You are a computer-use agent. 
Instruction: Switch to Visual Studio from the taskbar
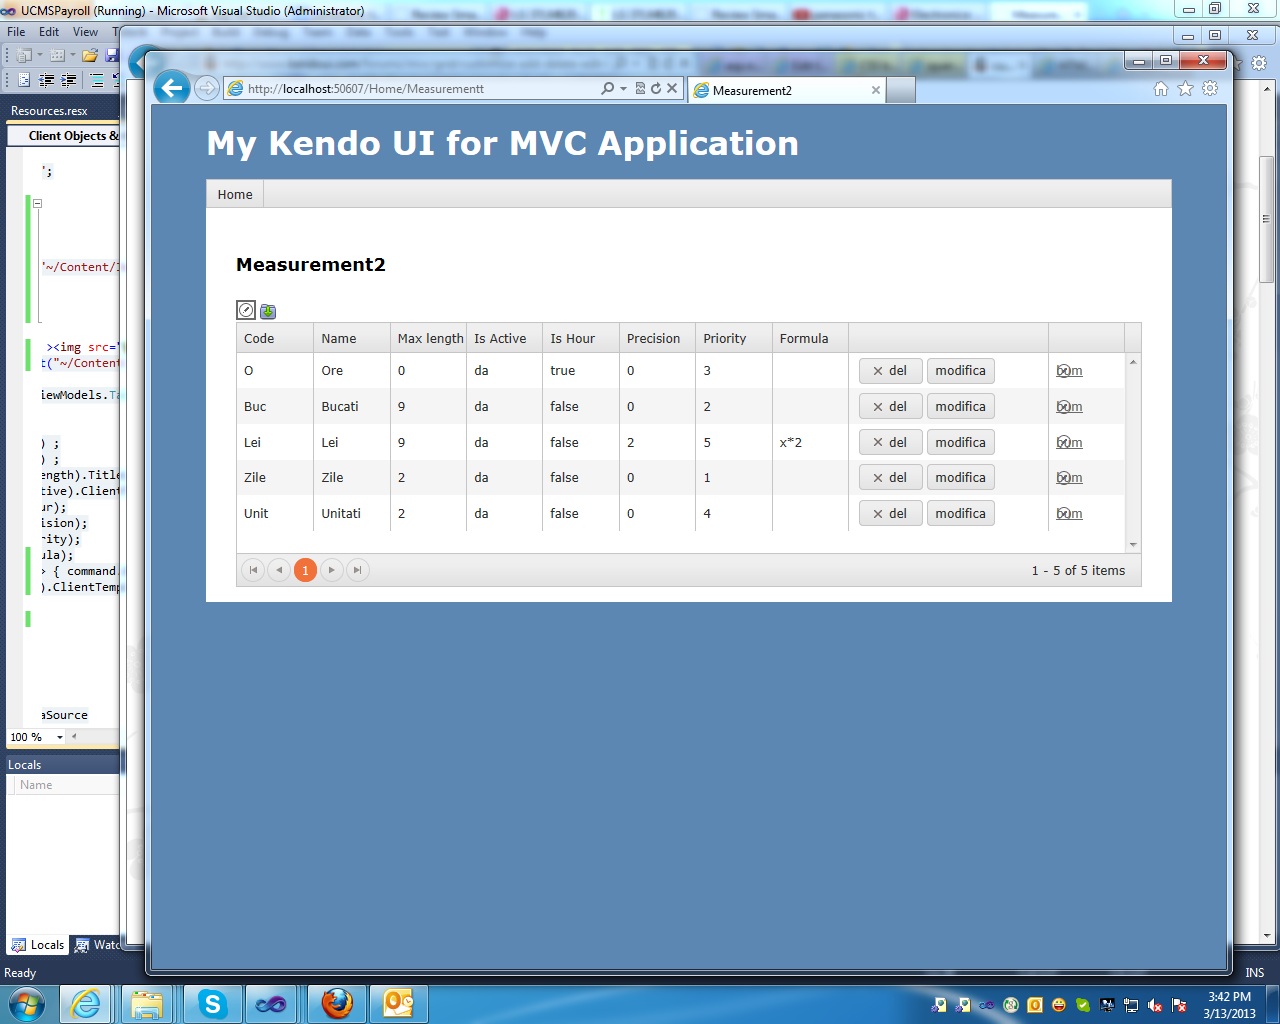271,1004
